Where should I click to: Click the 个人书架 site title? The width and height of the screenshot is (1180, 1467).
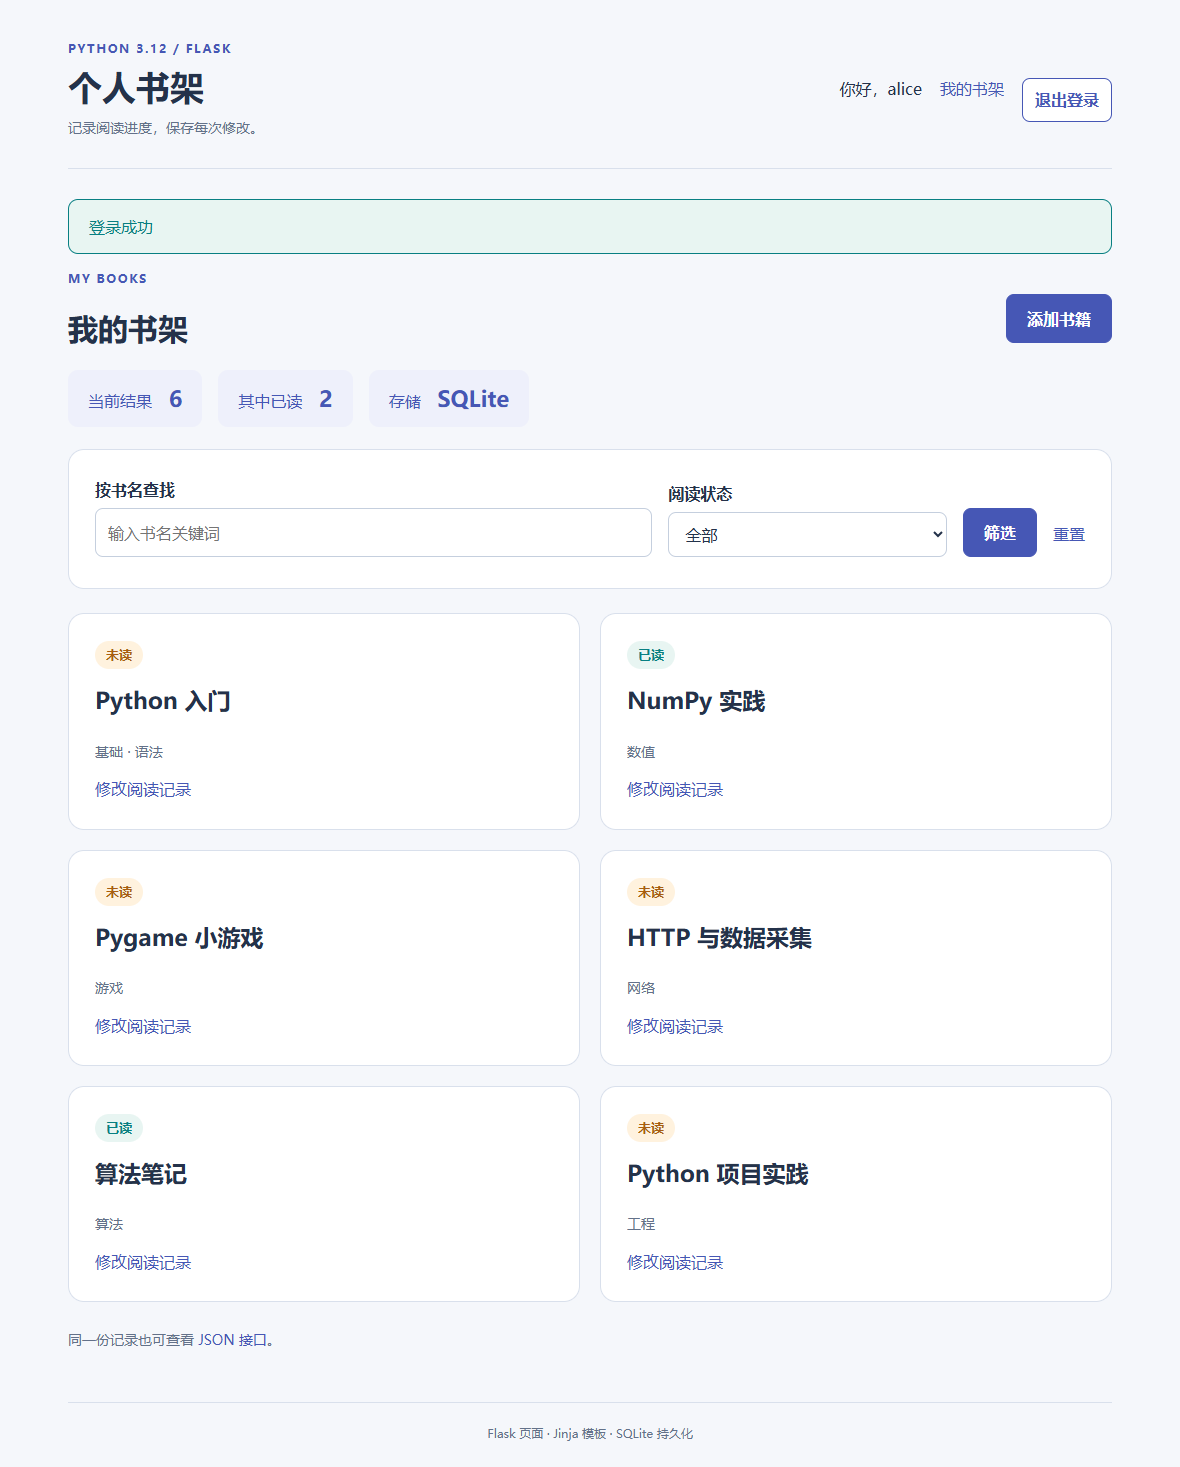[x=136, y=88]
